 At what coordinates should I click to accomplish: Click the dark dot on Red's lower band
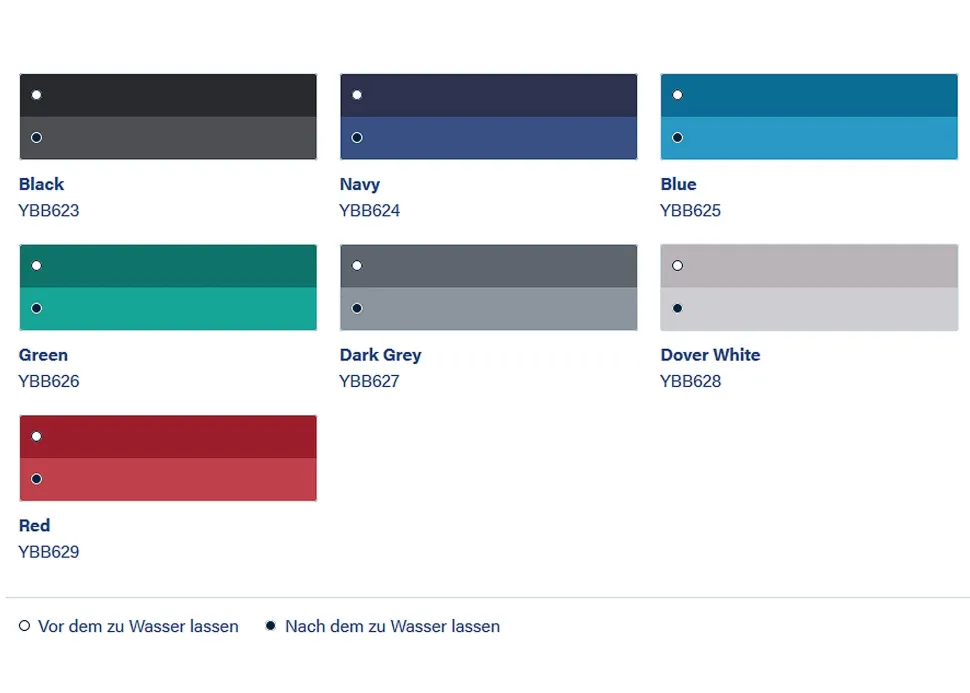(36, 479)
